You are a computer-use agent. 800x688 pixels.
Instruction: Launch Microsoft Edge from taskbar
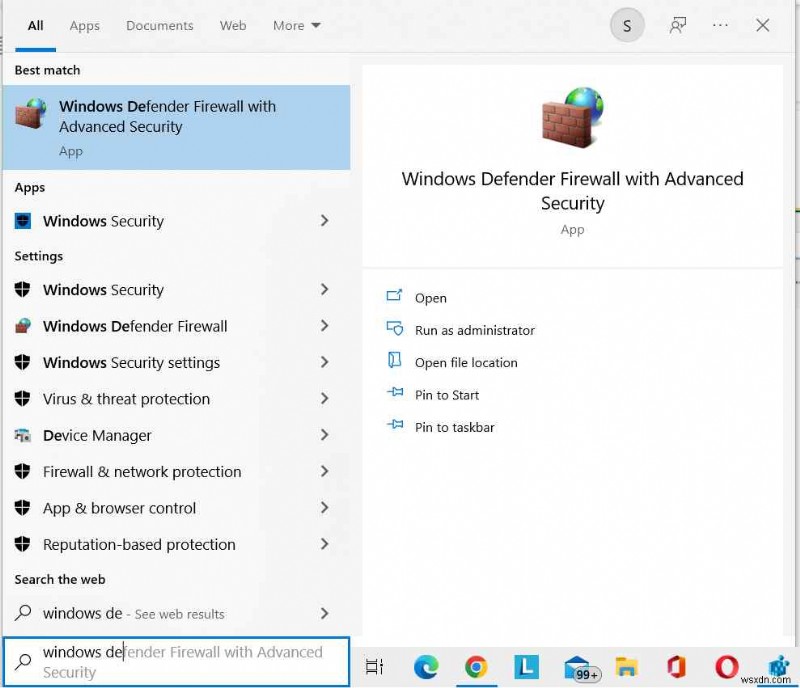(426, 667)
